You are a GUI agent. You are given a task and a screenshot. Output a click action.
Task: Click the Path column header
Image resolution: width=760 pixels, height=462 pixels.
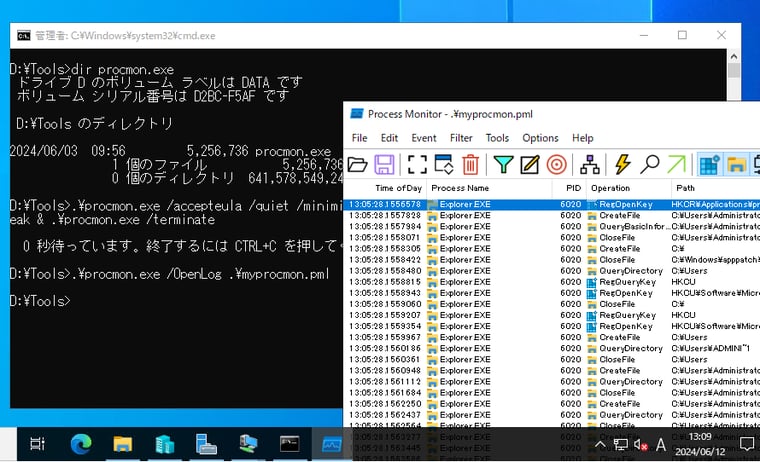coord(715,188)
